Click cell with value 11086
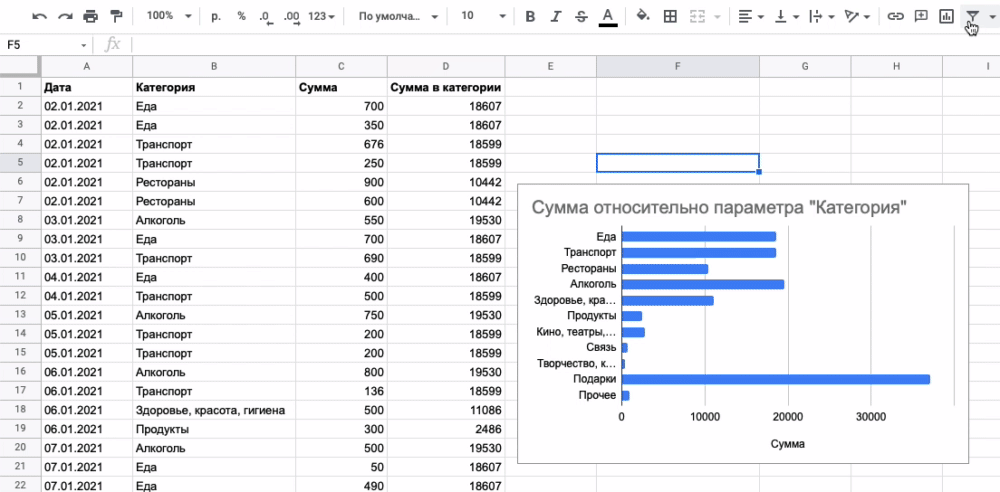The width and height of the screenshot is (1000, 492). [446, 410]
